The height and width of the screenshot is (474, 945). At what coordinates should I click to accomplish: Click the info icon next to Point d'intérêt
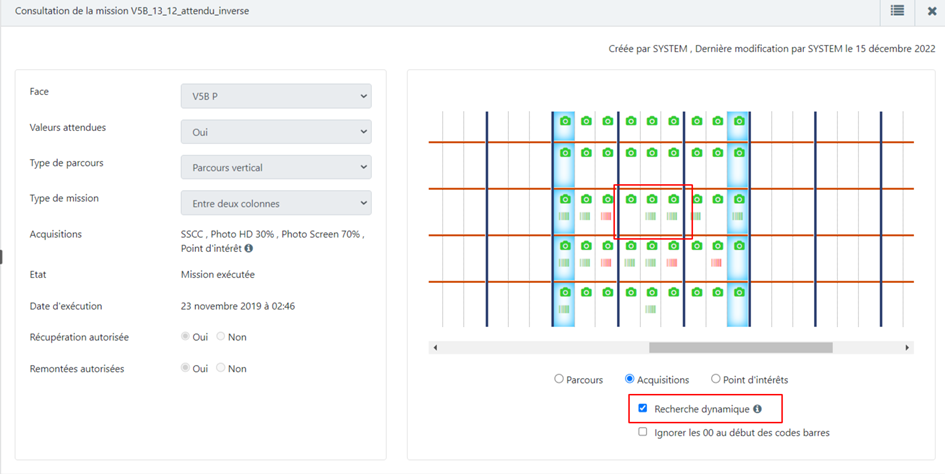point(248,248)
